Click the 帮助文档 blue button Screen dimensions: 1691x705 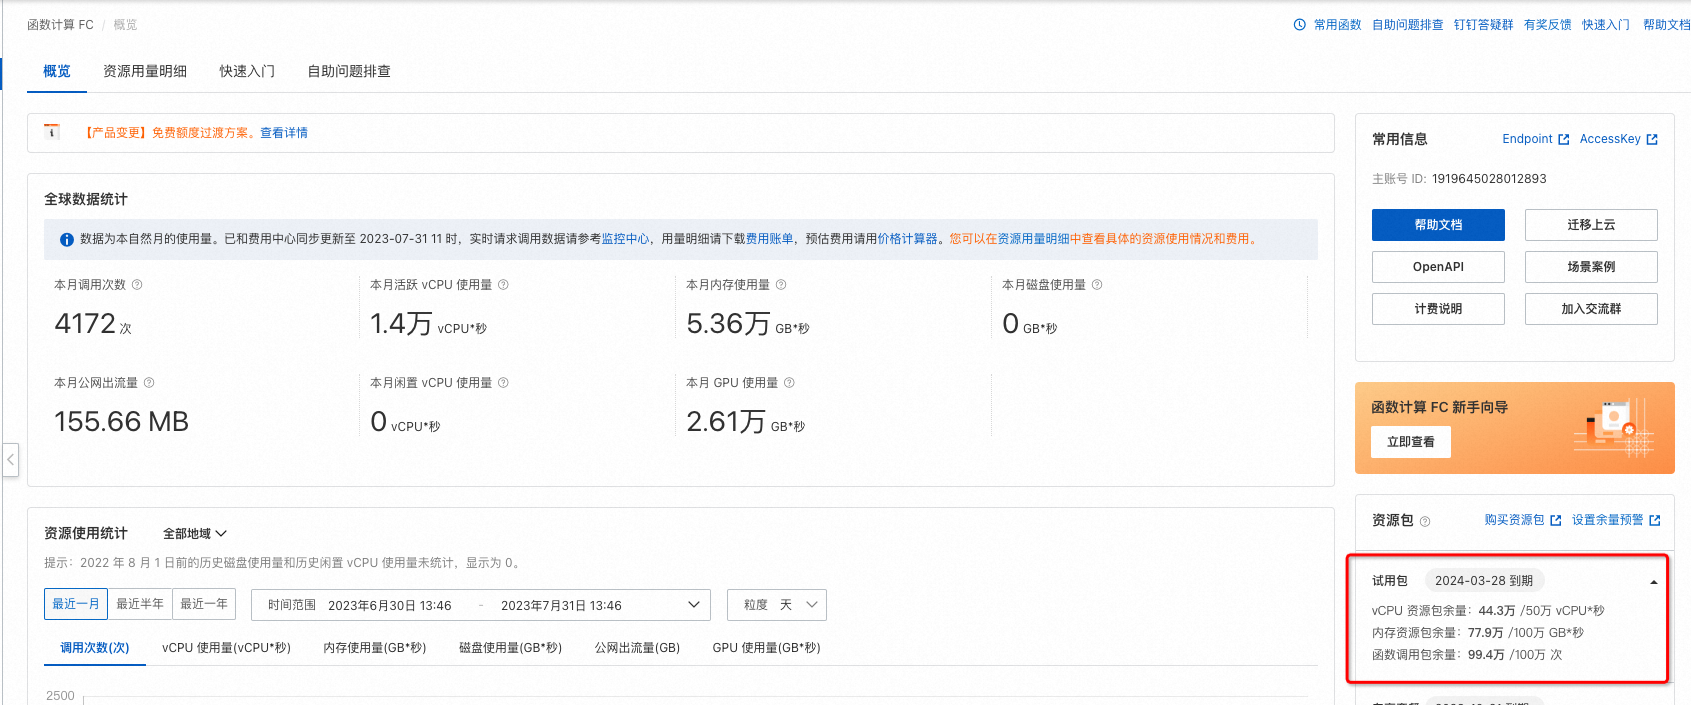pyautogui.click(x=1438, y=225)
